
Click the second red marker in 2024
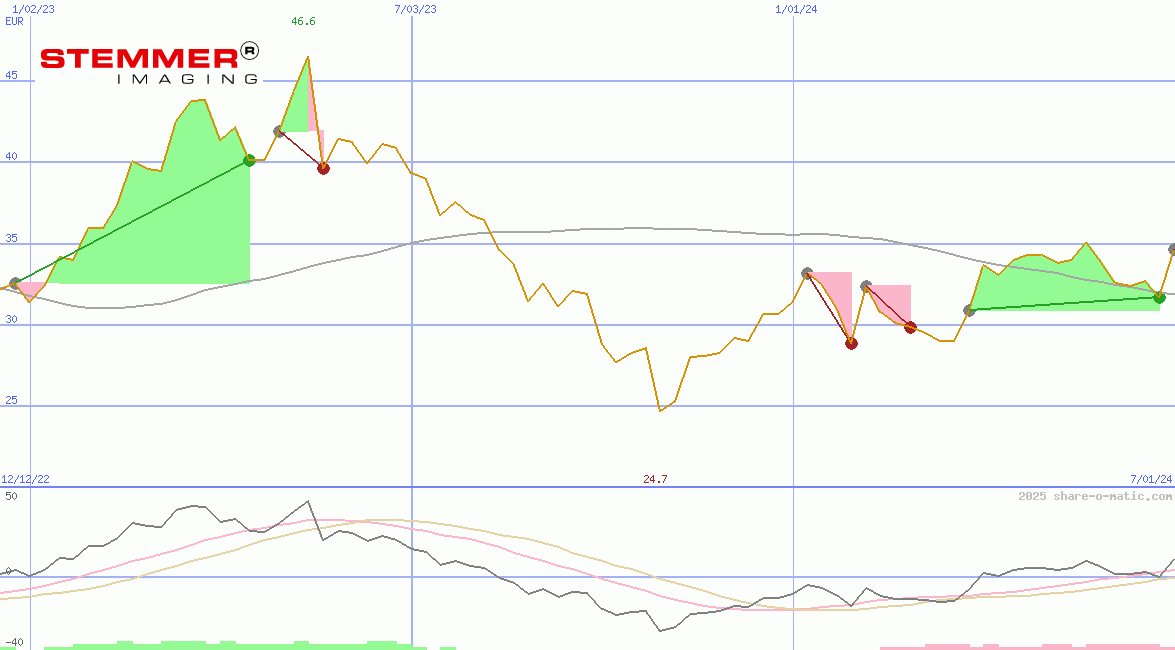tap(910, 327)
